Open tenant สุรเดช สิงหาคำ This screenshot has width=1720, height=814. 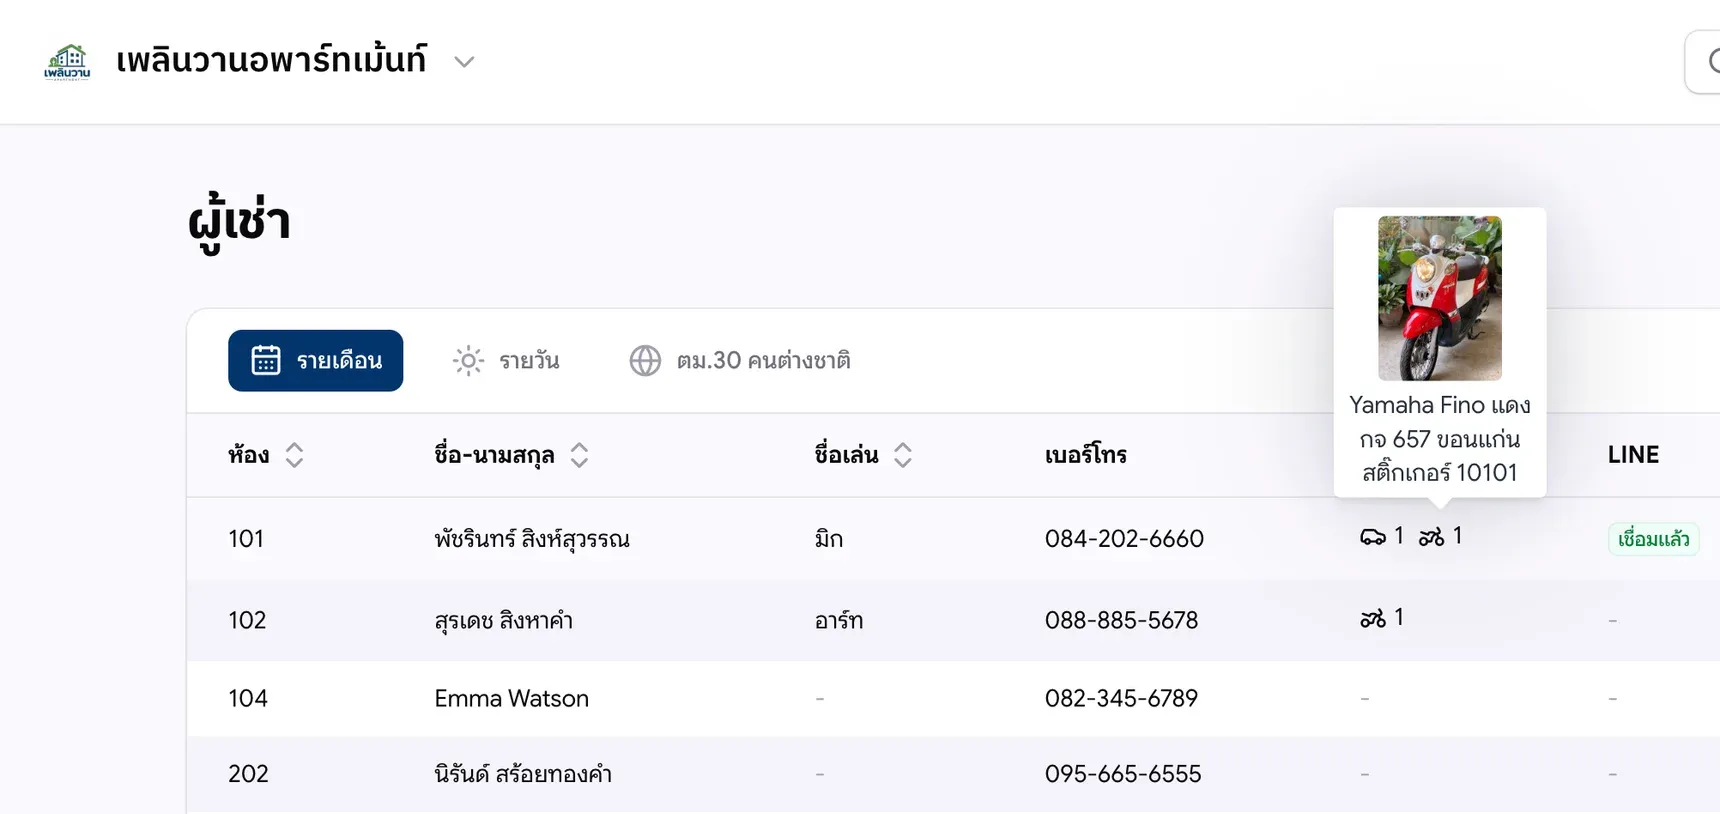pyautogui.click(x=503, y=620)
